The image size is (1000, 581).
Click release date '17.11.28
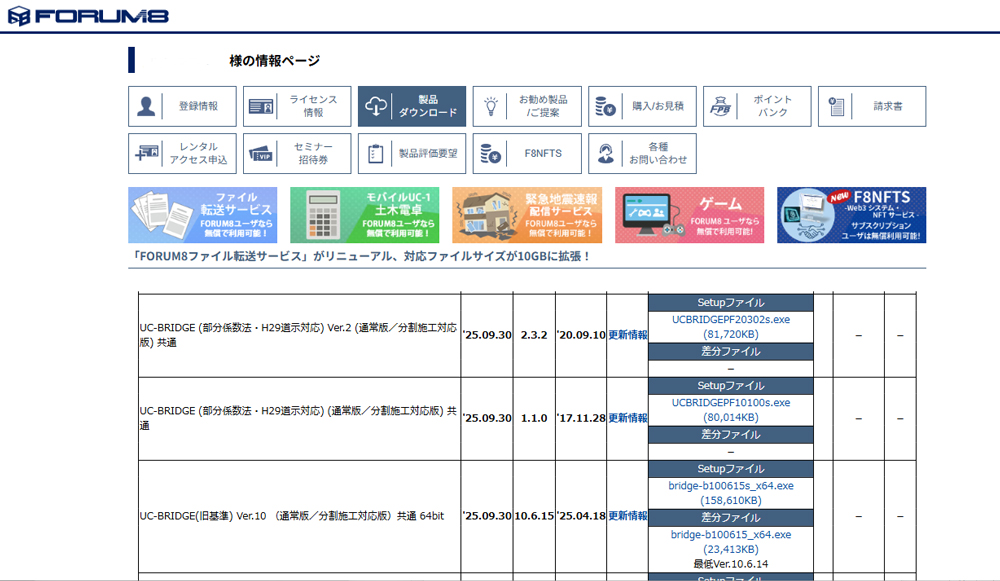(x=581, y=418)
